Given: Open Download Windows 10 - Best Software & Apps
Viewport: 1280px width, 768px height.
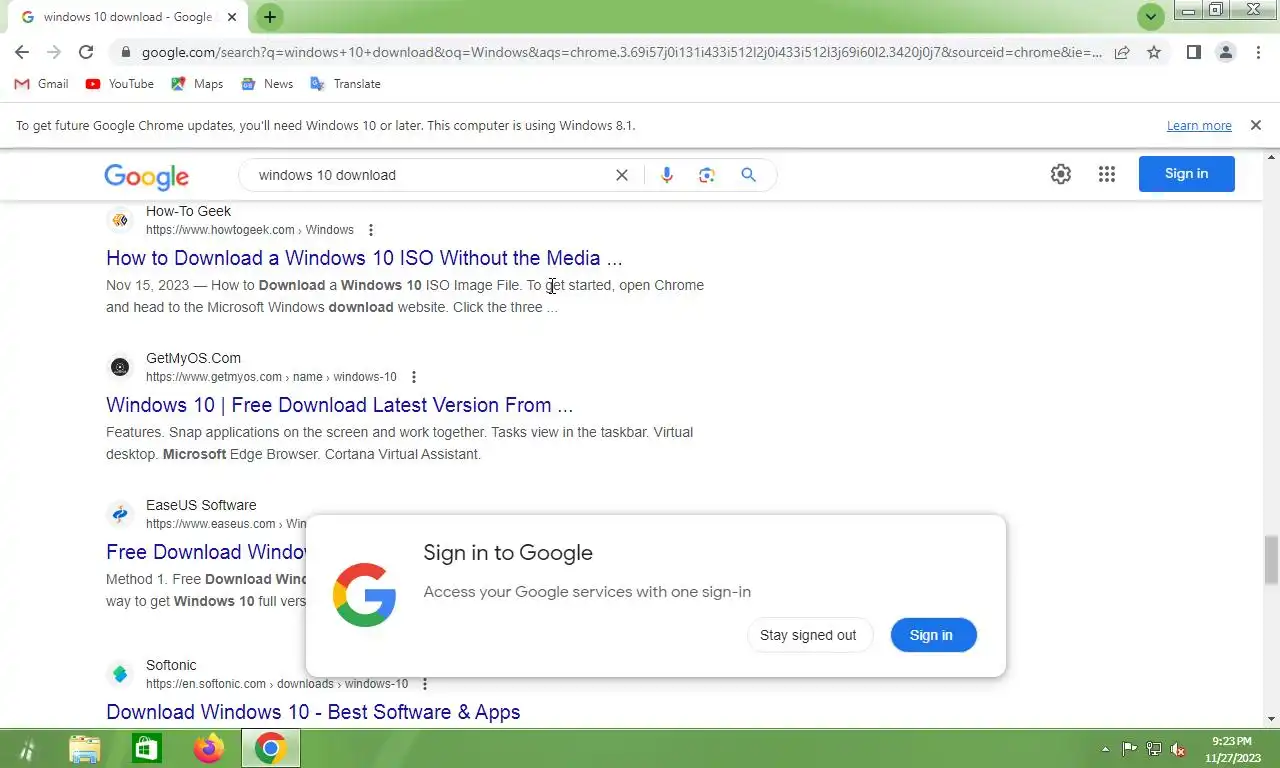Looking at the screenshot, I should click(313, 712).
